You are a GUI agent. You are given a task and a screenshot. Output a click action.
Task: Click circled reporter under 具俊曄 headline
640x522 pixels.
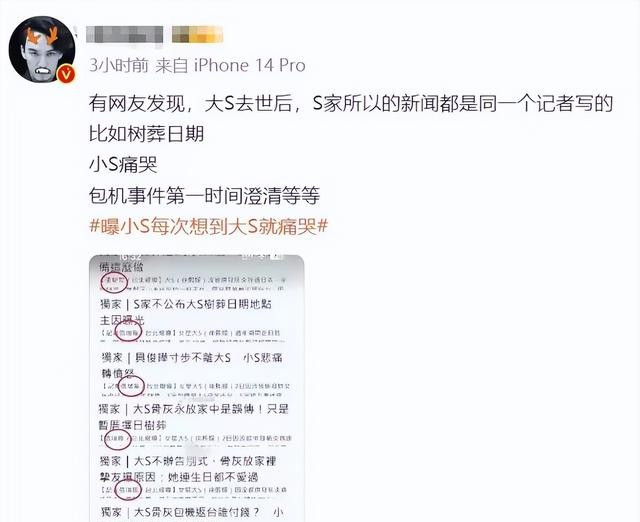click(x=131, y=386)
